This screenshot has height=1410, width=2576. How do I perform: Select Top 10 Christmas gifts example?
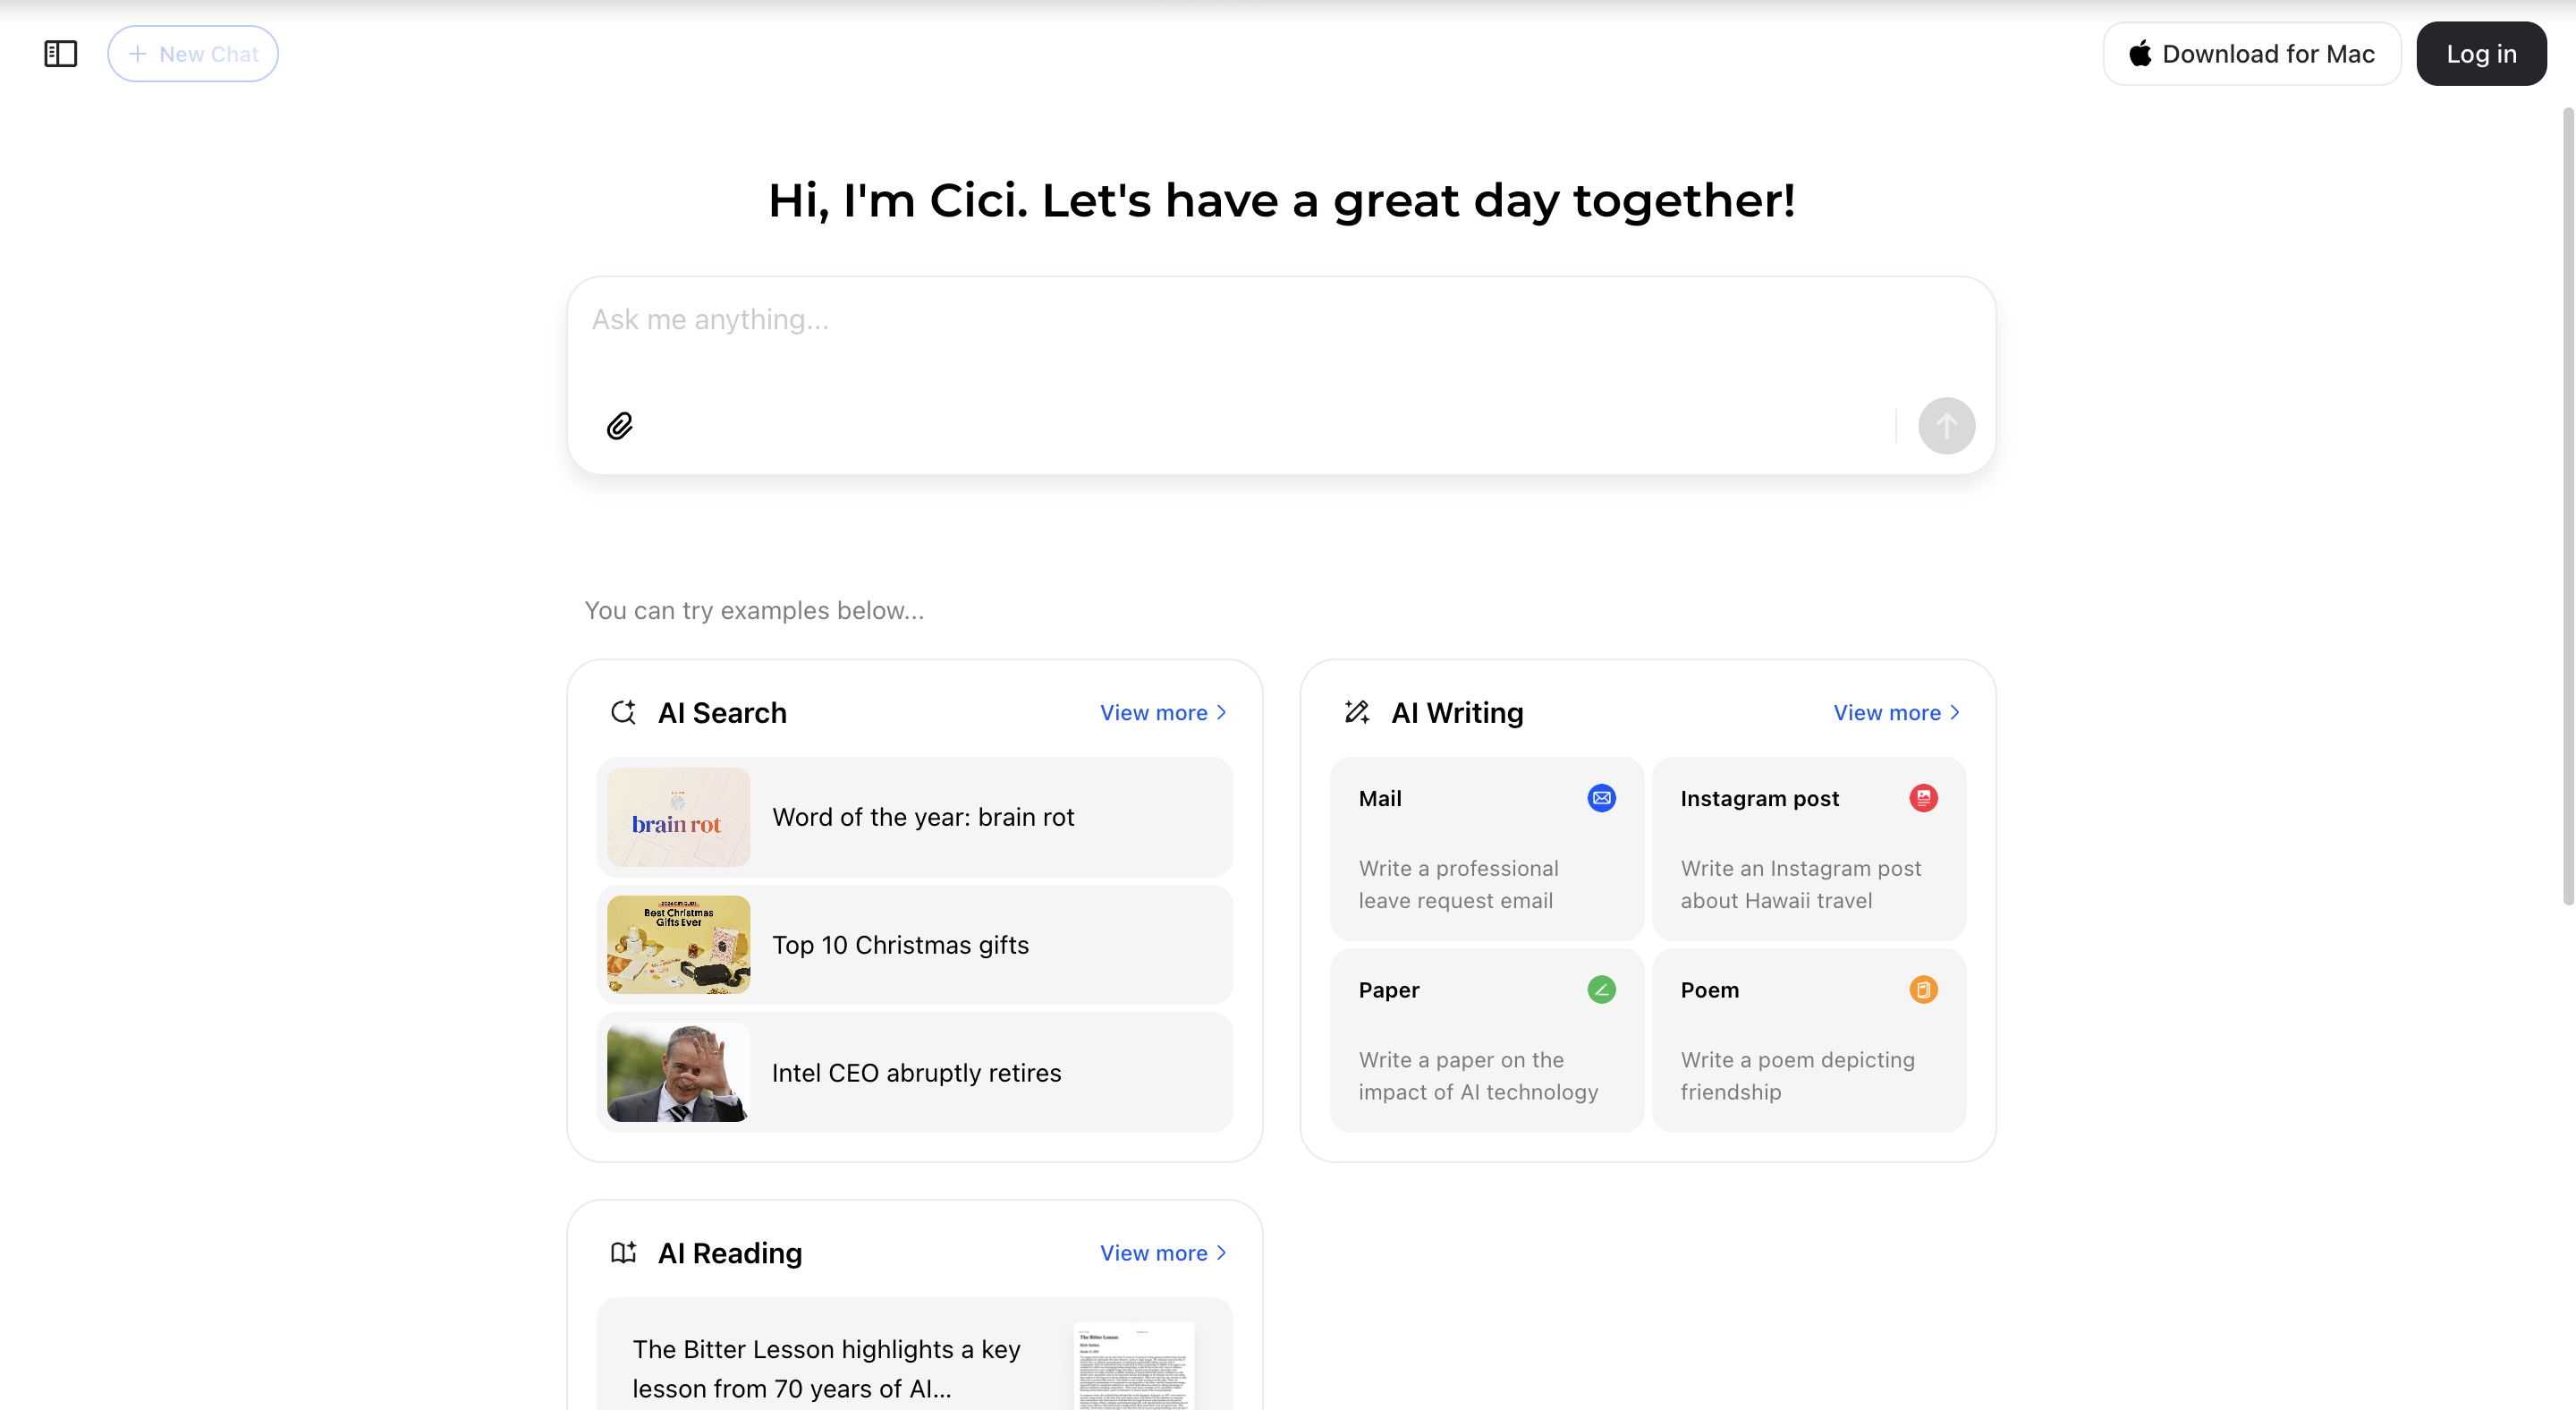(900, 945)
